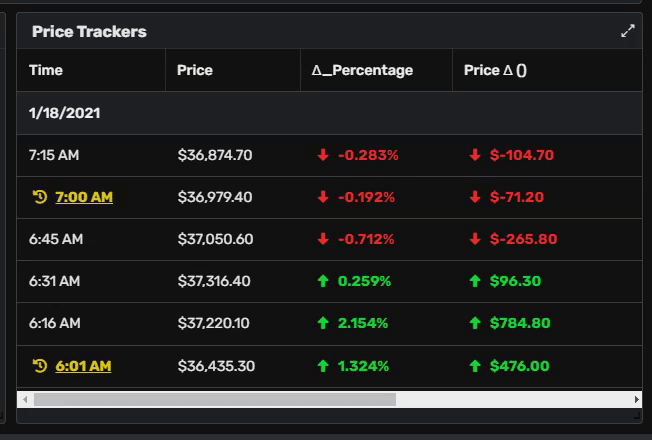Sort by the Price Δ () column header
The height and width of the screenshot is (440, 652).
[547, 70]
